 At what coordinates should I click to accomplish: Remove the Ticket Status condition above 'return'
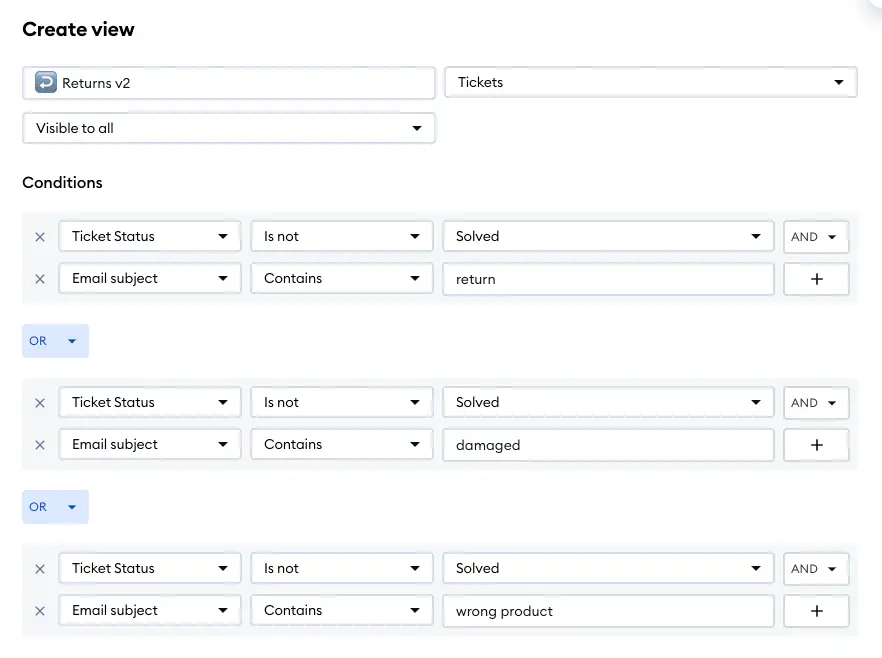40,237
